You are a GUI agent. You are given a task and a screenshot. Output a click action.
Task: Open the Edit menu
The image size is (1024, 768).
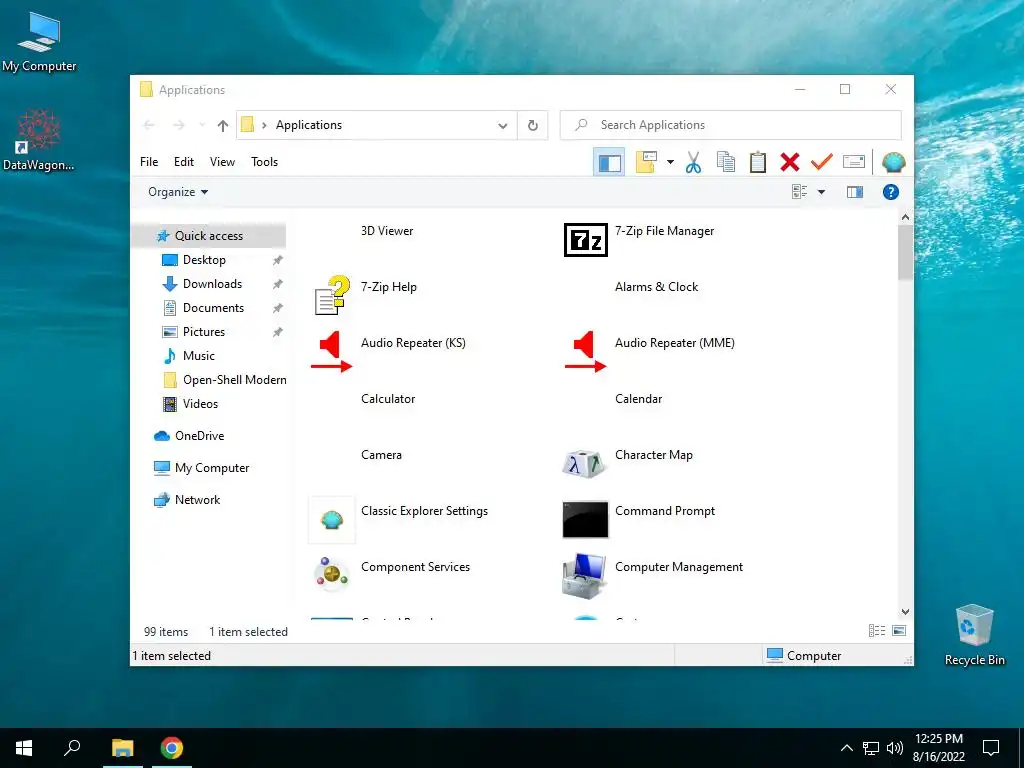point(184,162)
